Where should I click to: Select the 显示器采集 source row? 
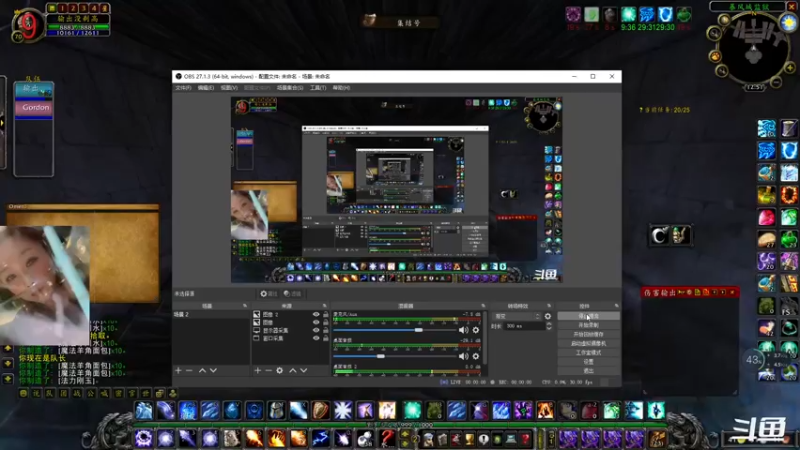291,330
